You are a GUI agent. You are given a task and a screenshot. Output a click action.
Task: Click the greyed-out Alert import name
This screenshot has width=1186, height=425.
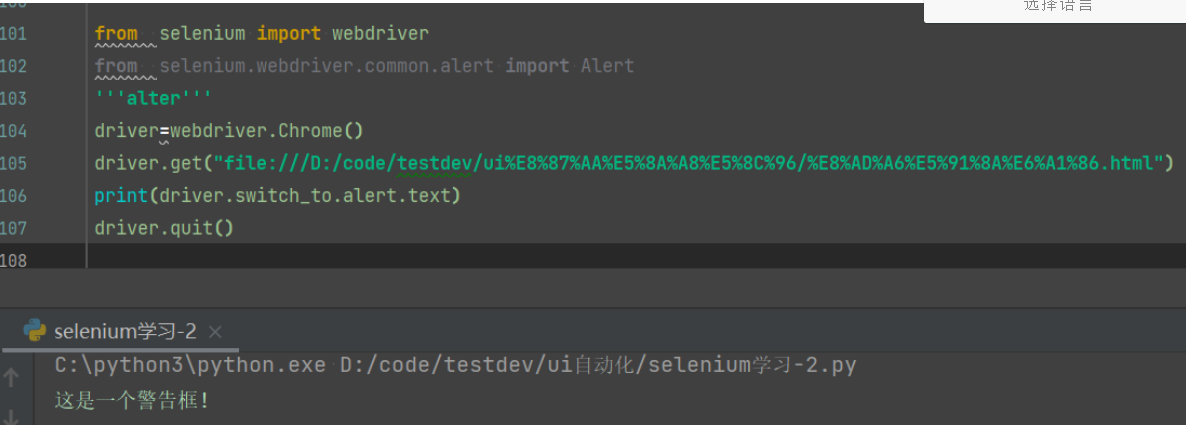tap(607, 66)
